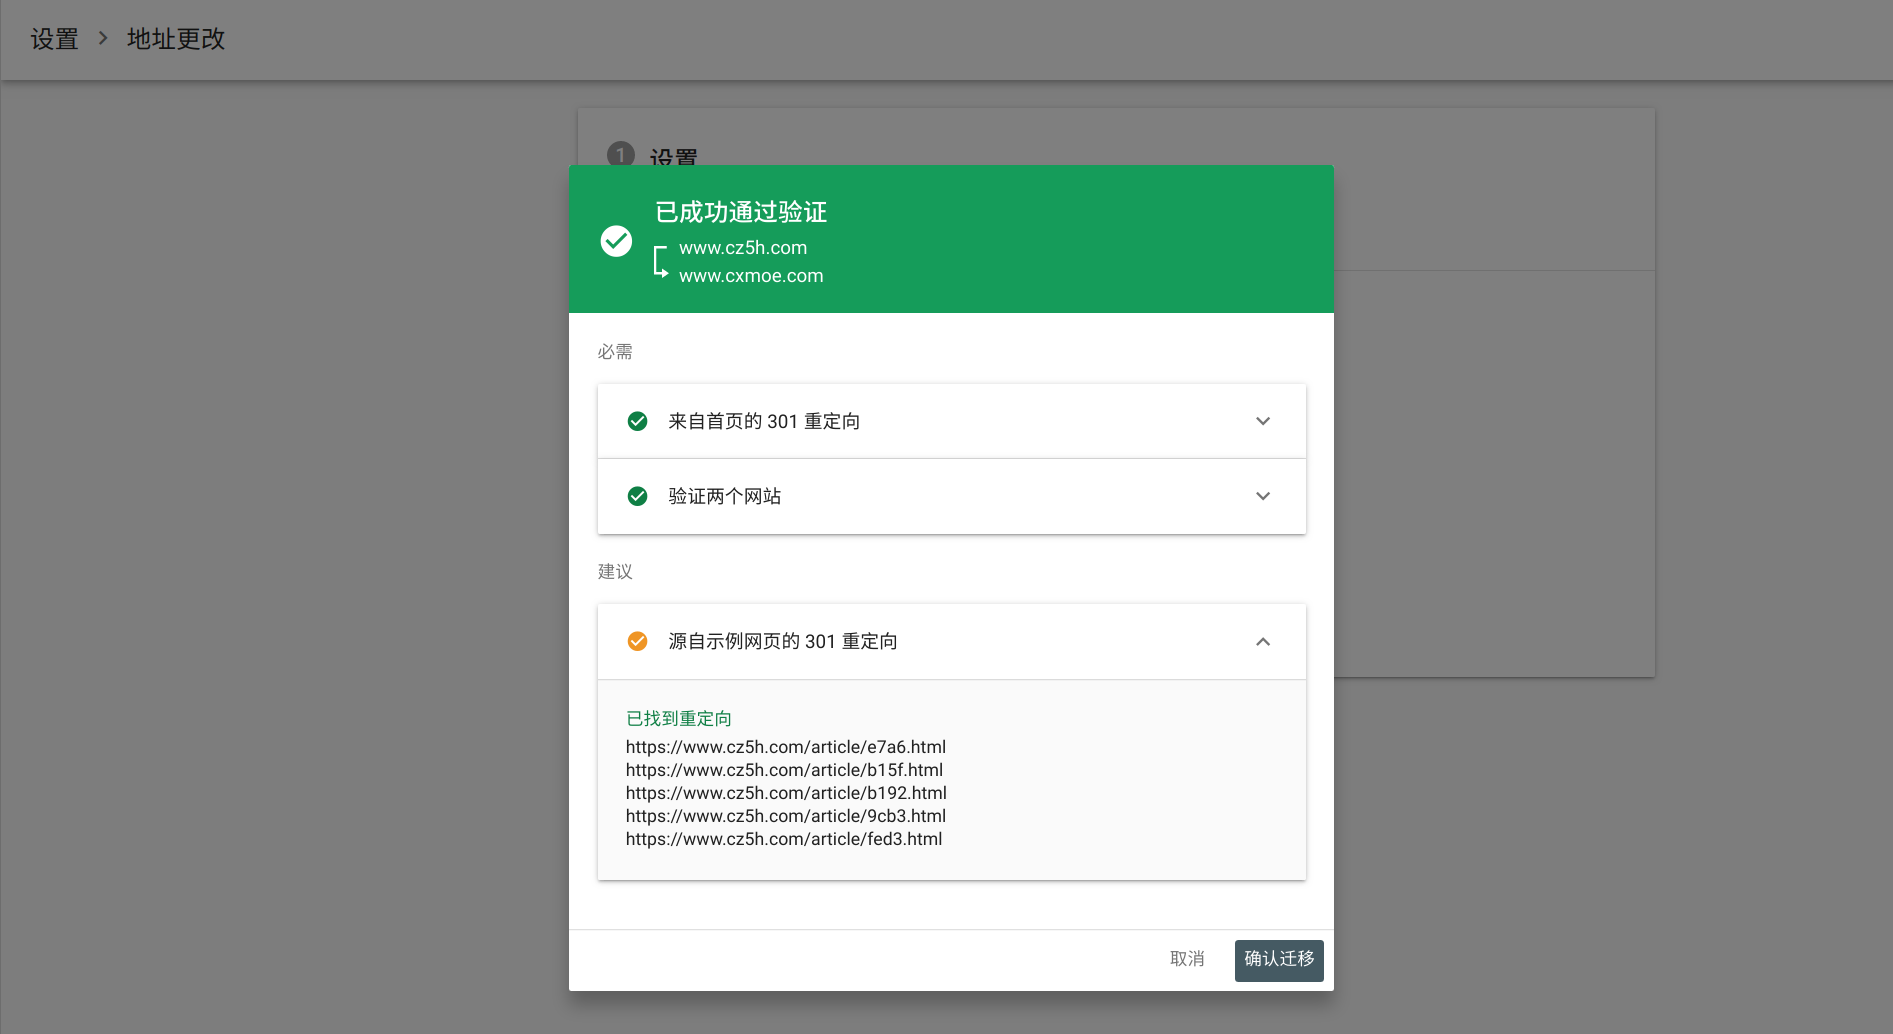Click the green check icon beside 验证两个网站
The height and width of the screenshot is (1034, 1893).
pyautogui.click(x=637, y=496)
